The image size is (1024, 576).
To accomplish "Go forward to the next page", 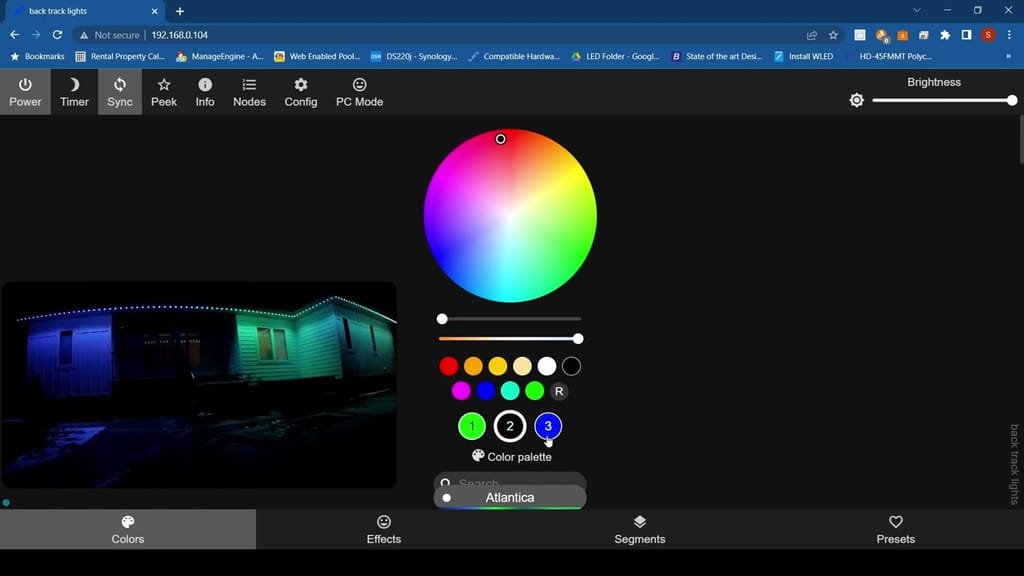I will (36, 35).
